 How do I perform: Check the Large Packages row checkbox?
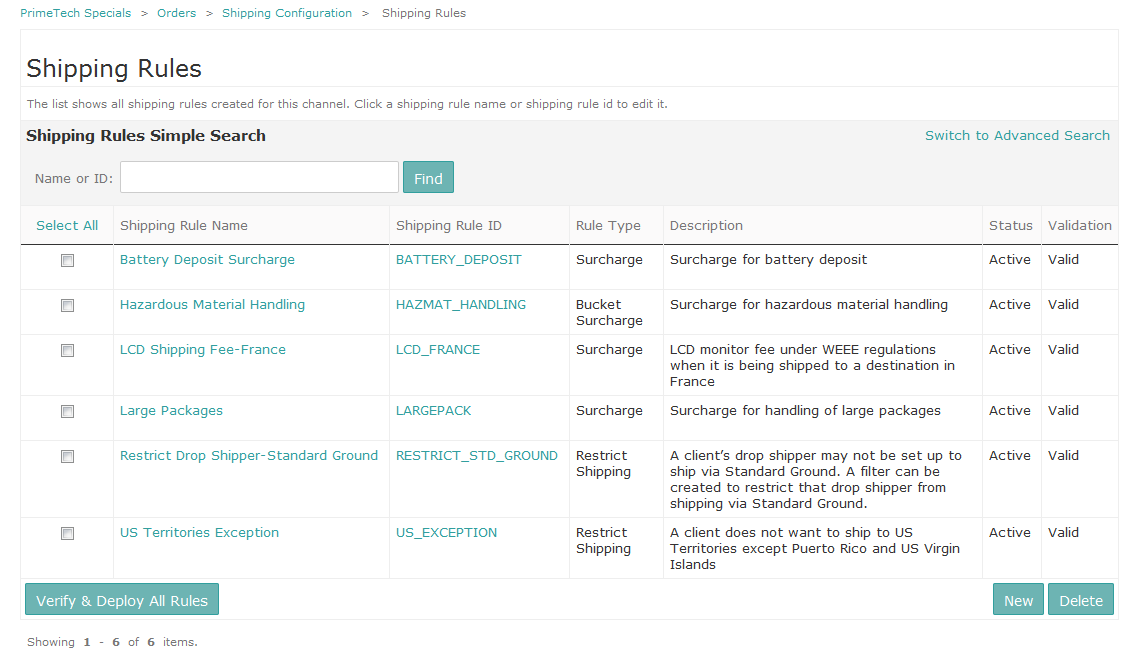click(67, 411)
